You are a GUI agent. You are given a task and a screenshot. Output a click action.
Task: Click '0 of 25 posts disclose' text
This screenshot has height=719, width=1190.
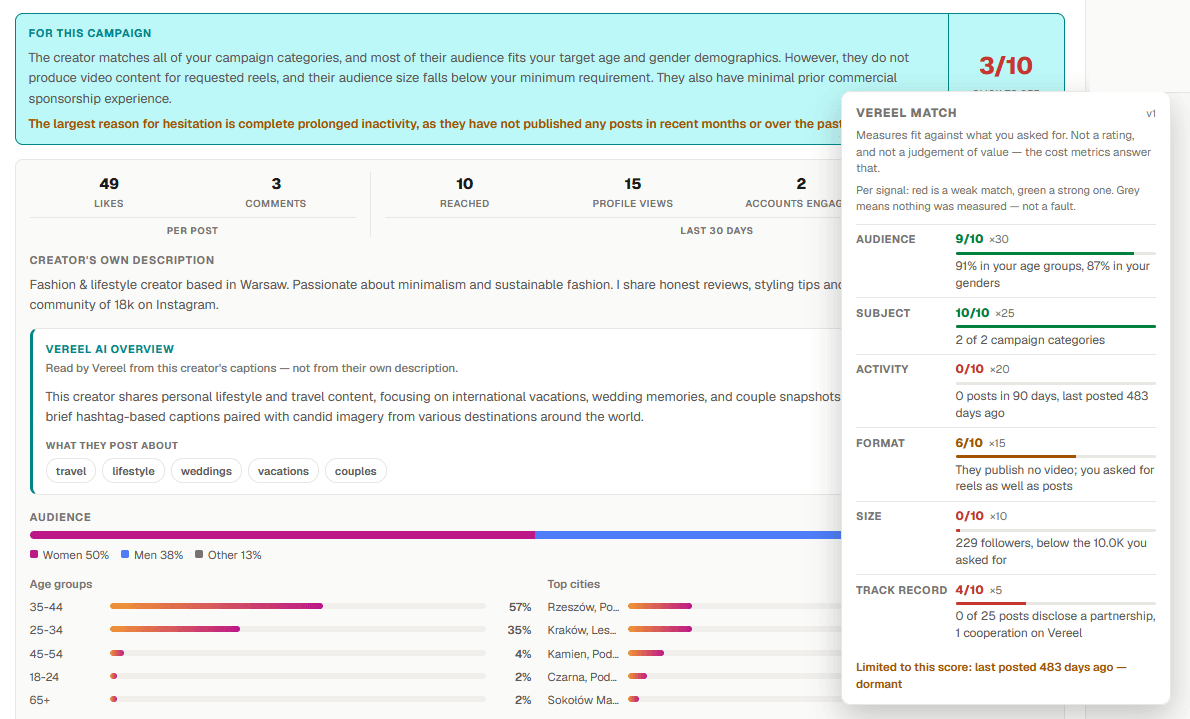(1017, 616)
